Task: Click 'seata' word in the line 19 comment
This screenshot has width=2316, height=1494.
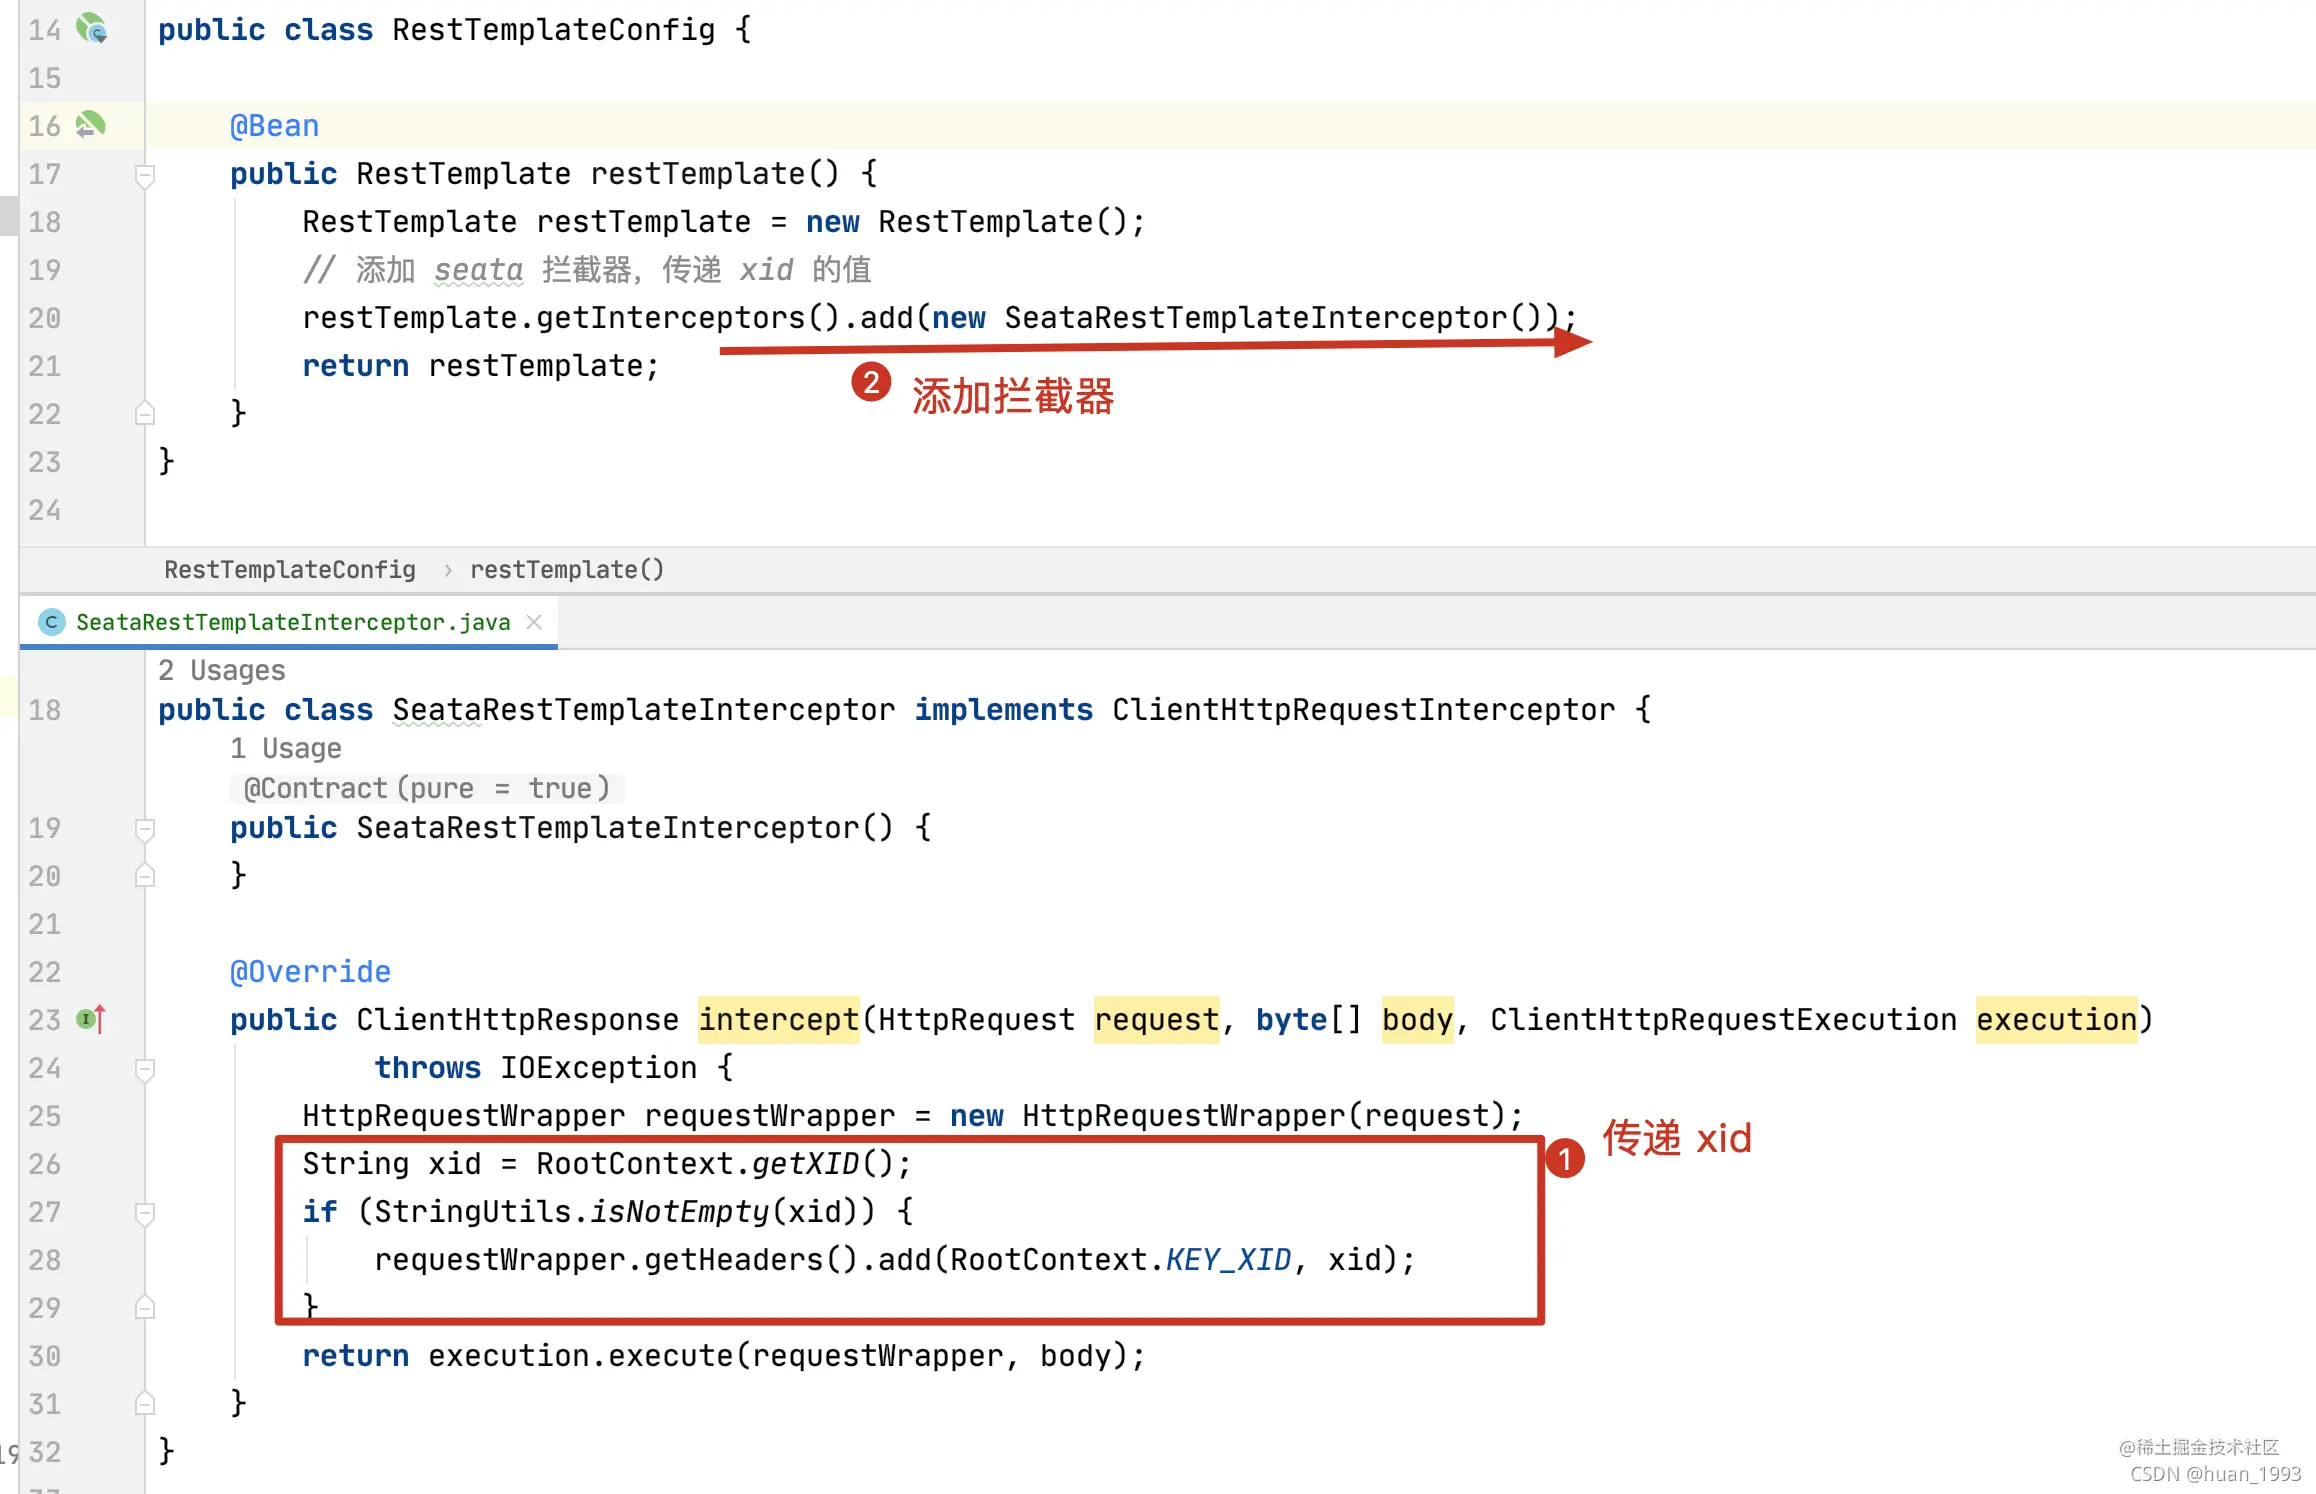Action: pyautogui.click(x=479, y=270)
